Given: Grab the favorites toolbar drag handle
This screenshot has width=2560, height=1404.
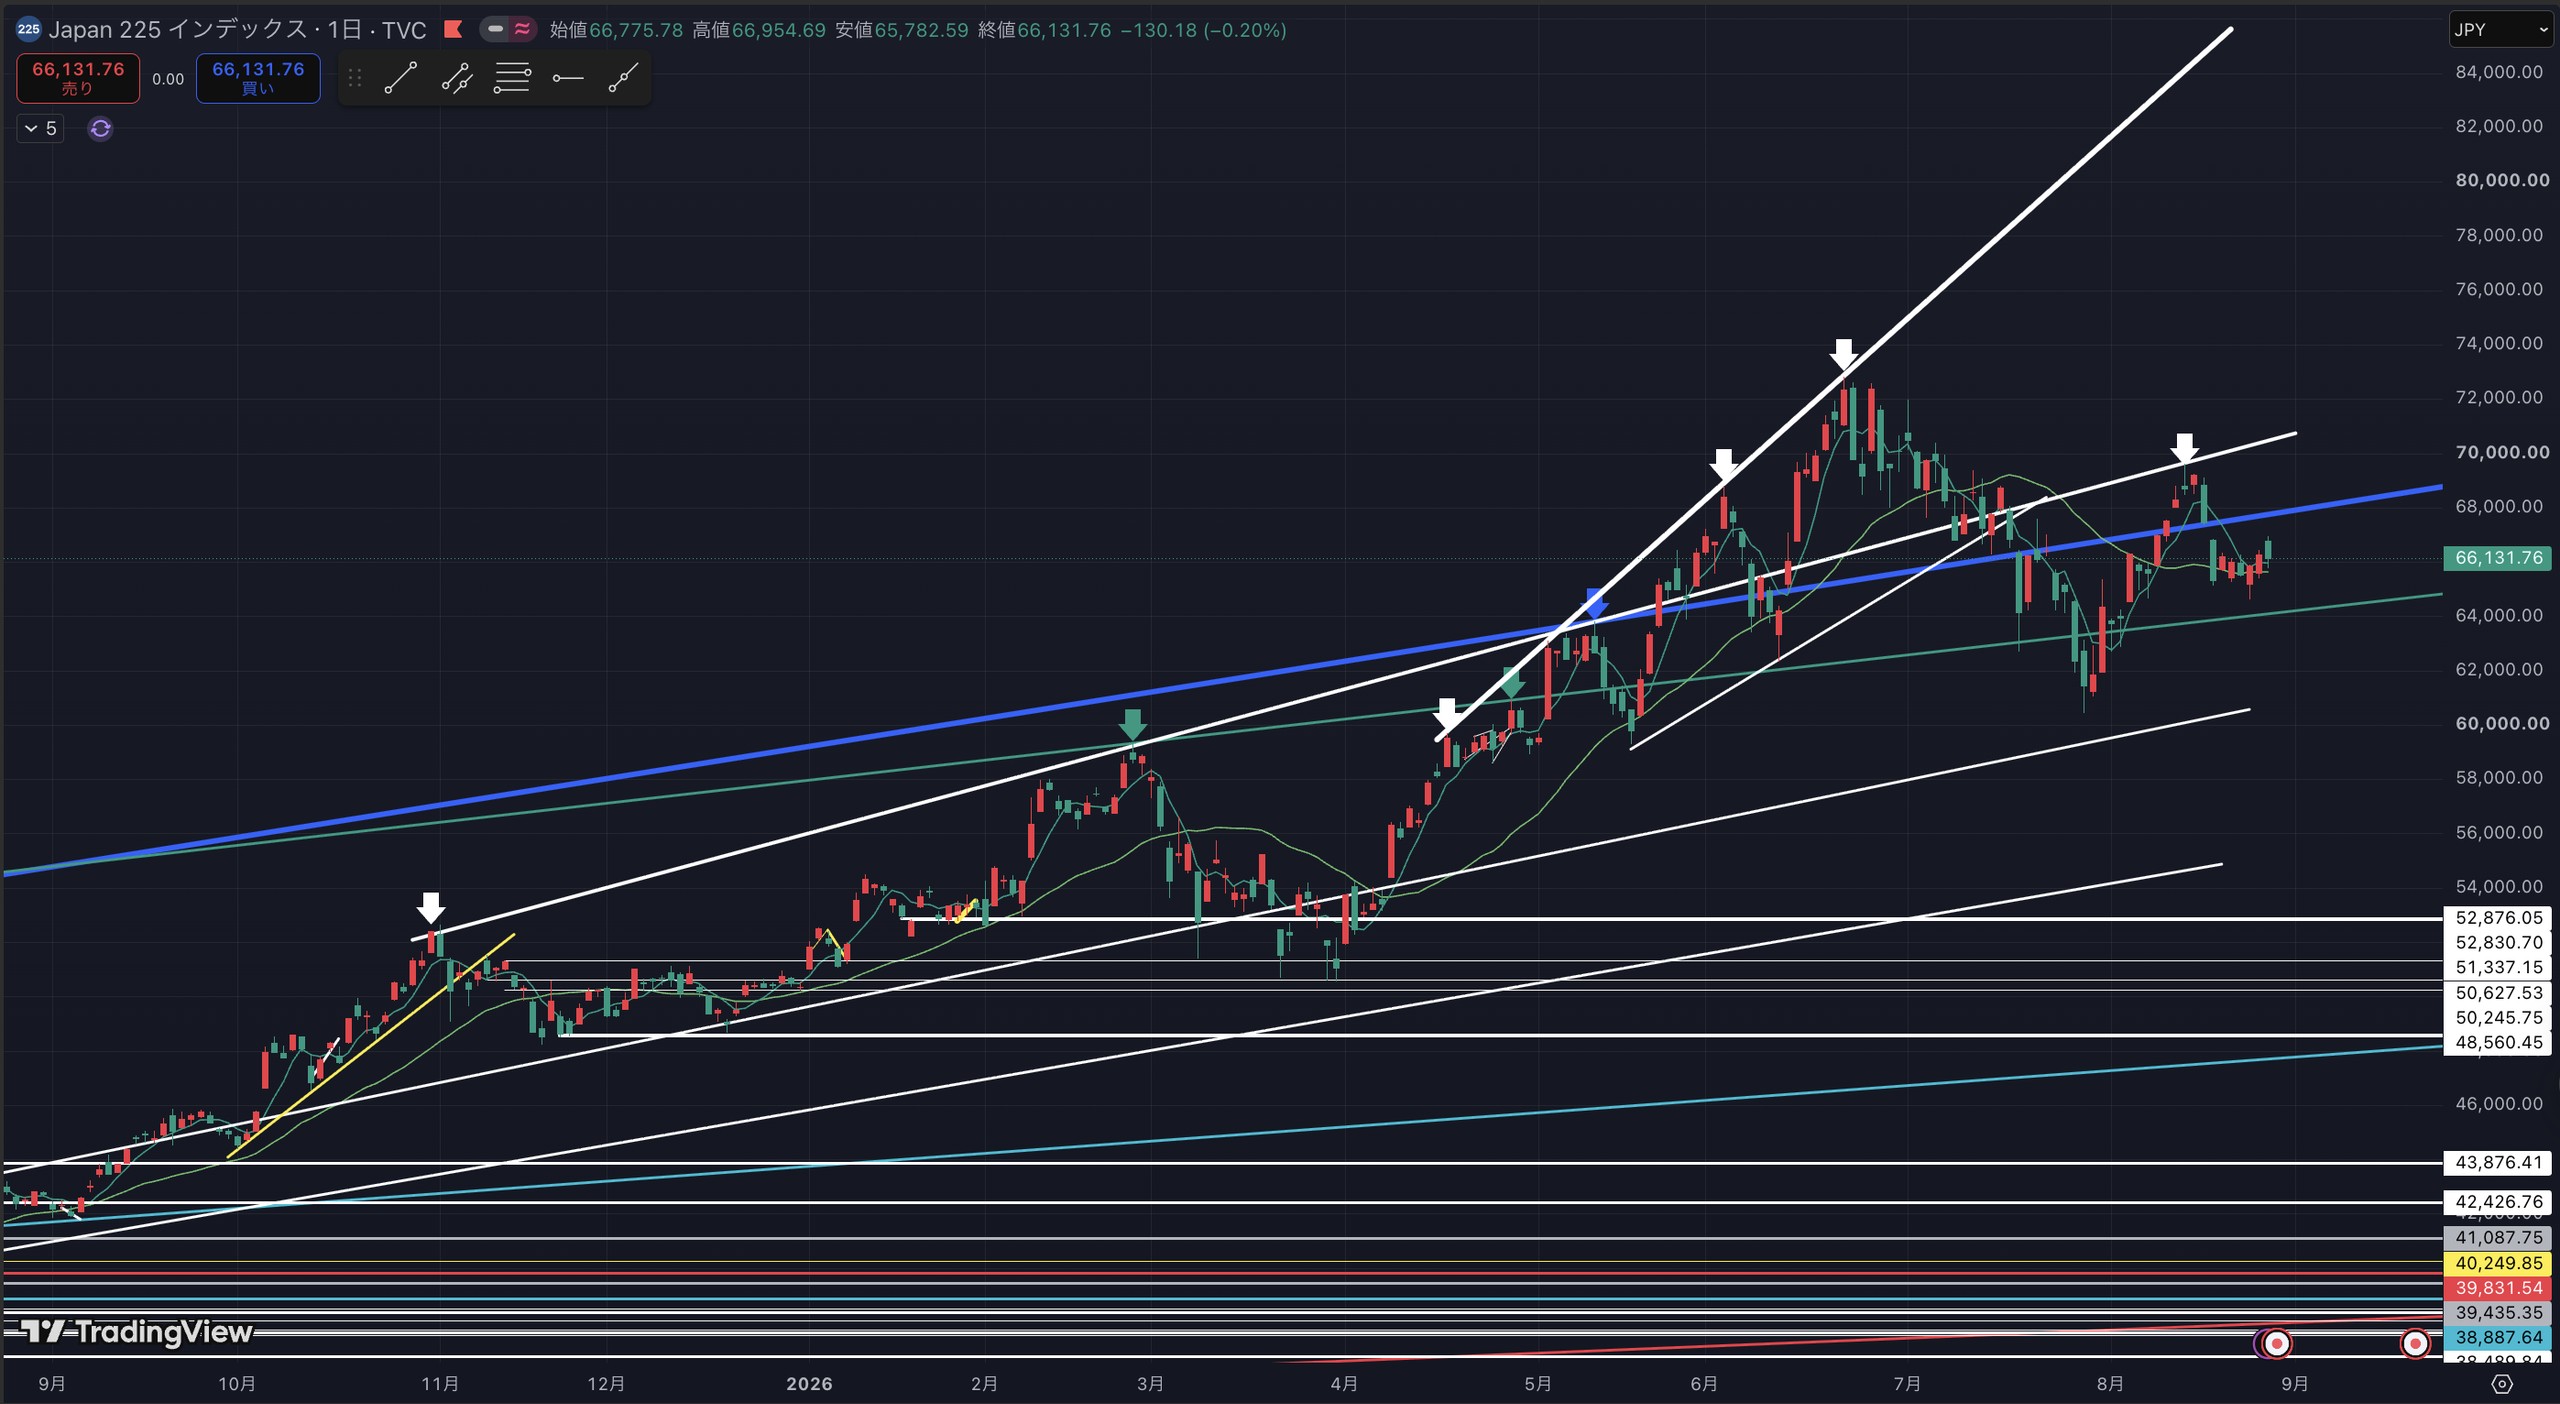Looking at the screenshot, I should (x=355, y=78).
